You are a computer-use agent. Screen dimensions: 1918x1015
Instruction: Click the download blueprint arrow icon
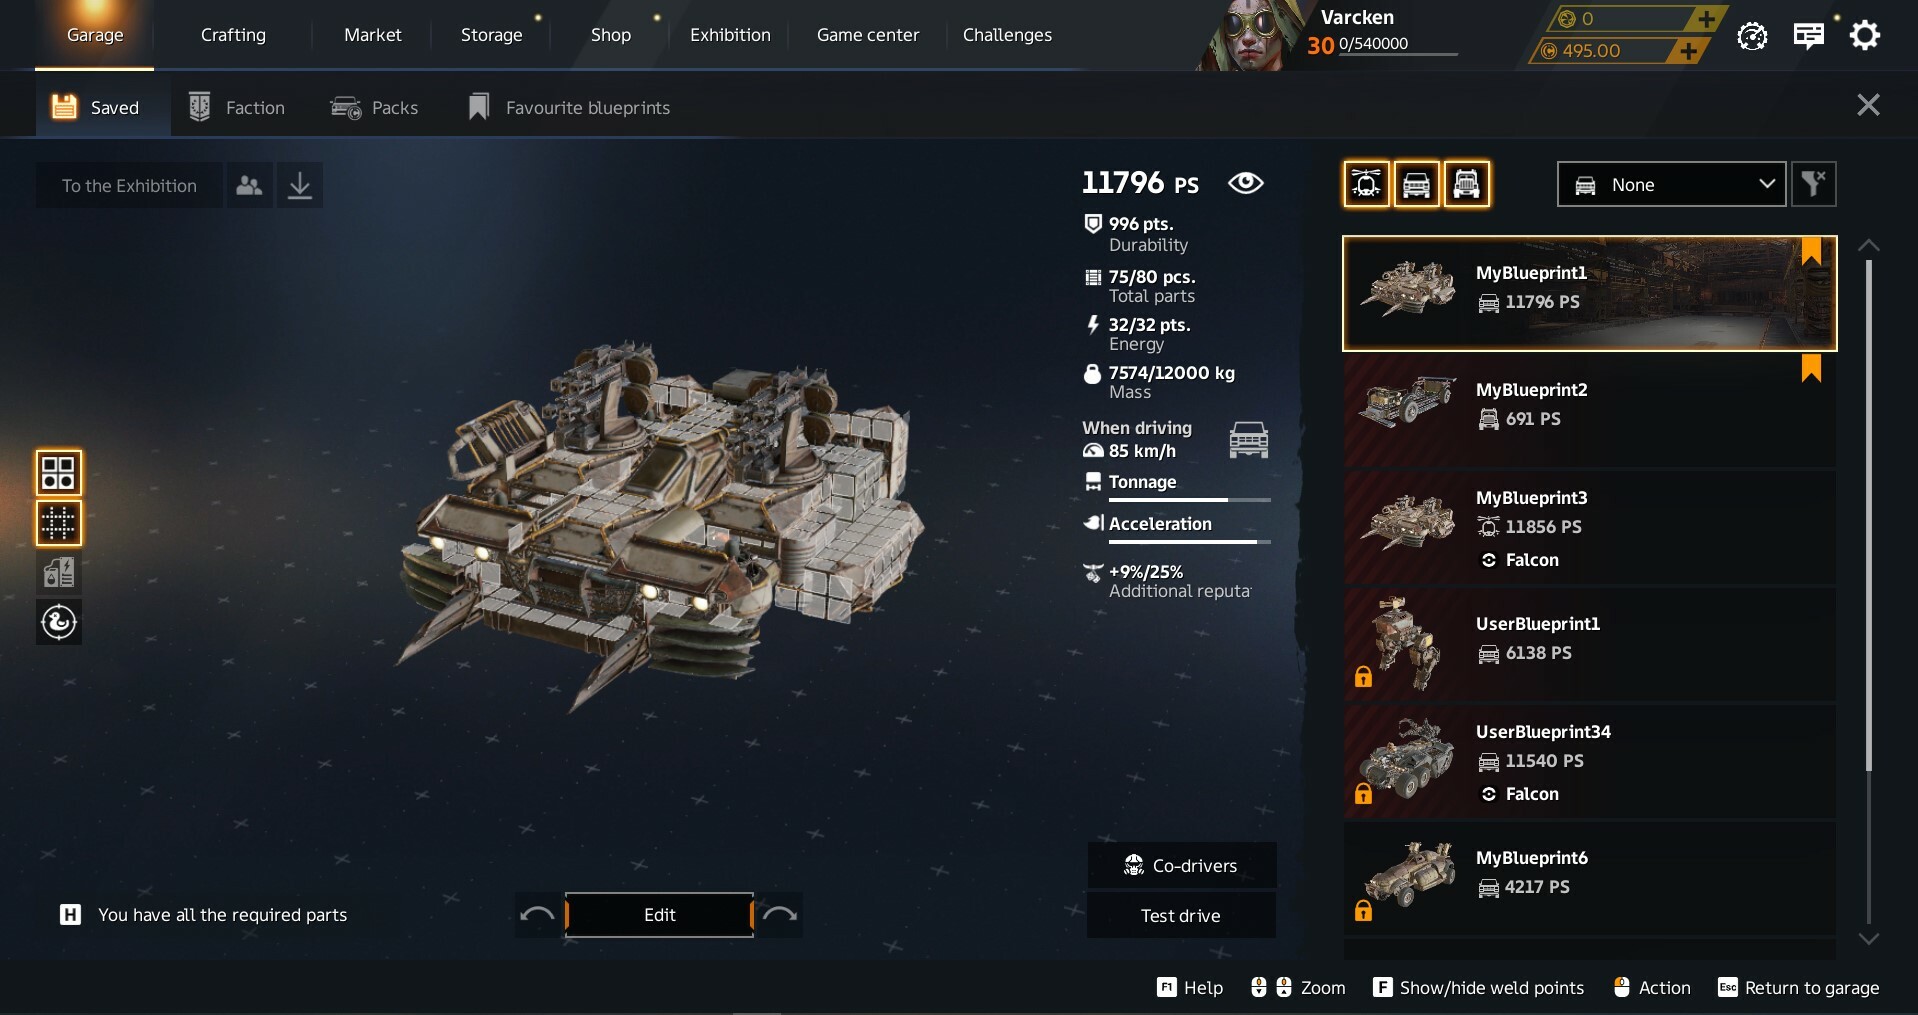(x=299, y=185)
